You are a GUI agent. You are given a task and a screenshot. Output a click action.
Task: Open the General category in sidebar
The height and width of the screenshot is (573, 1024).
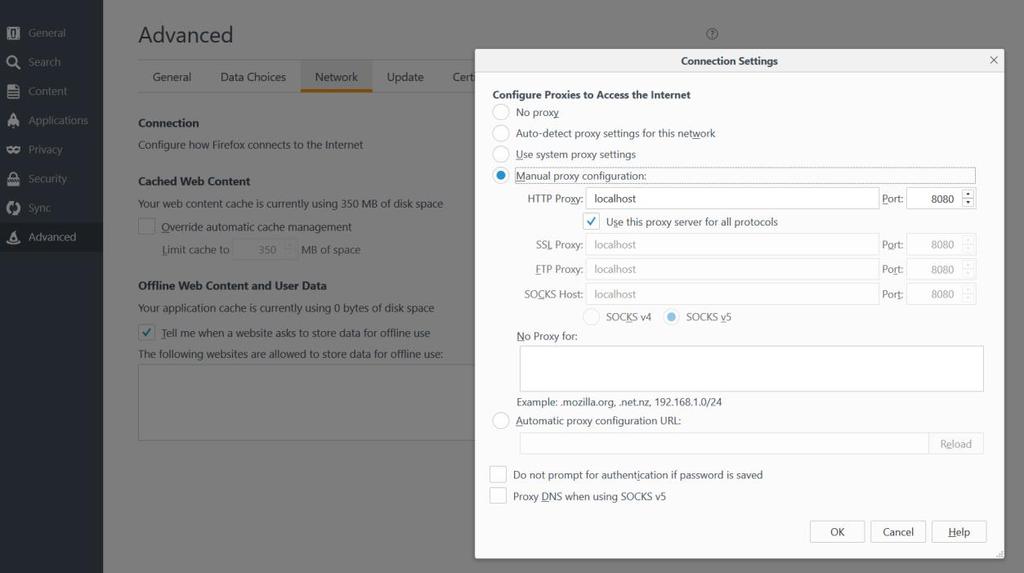51,33
